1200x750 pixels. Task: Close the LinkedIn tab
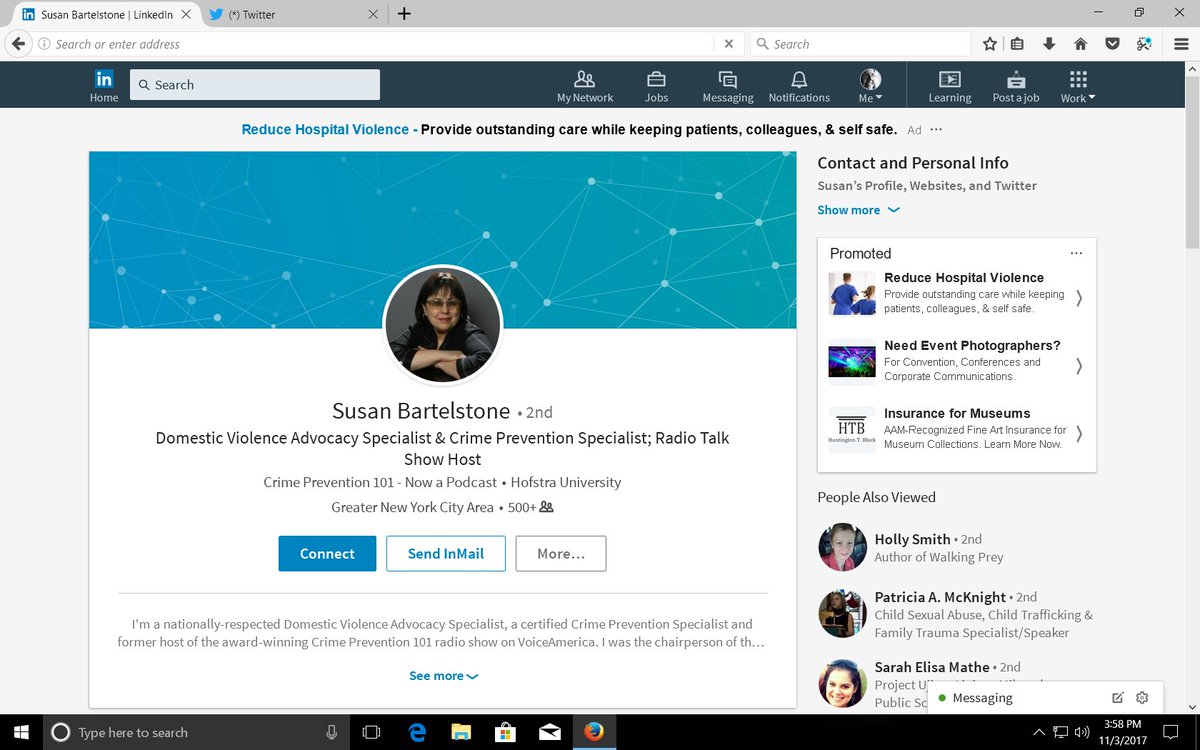[x=185, y=14]
